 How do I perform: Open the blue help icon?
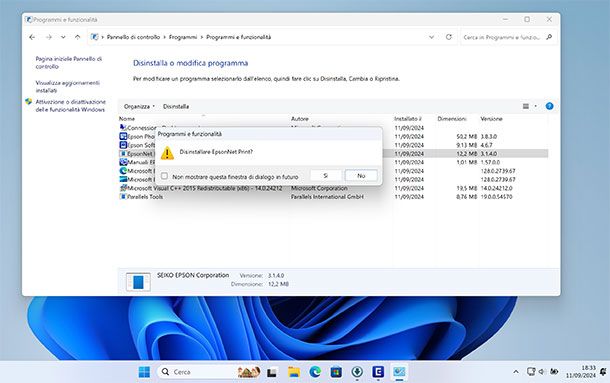(x=549, y=106)
